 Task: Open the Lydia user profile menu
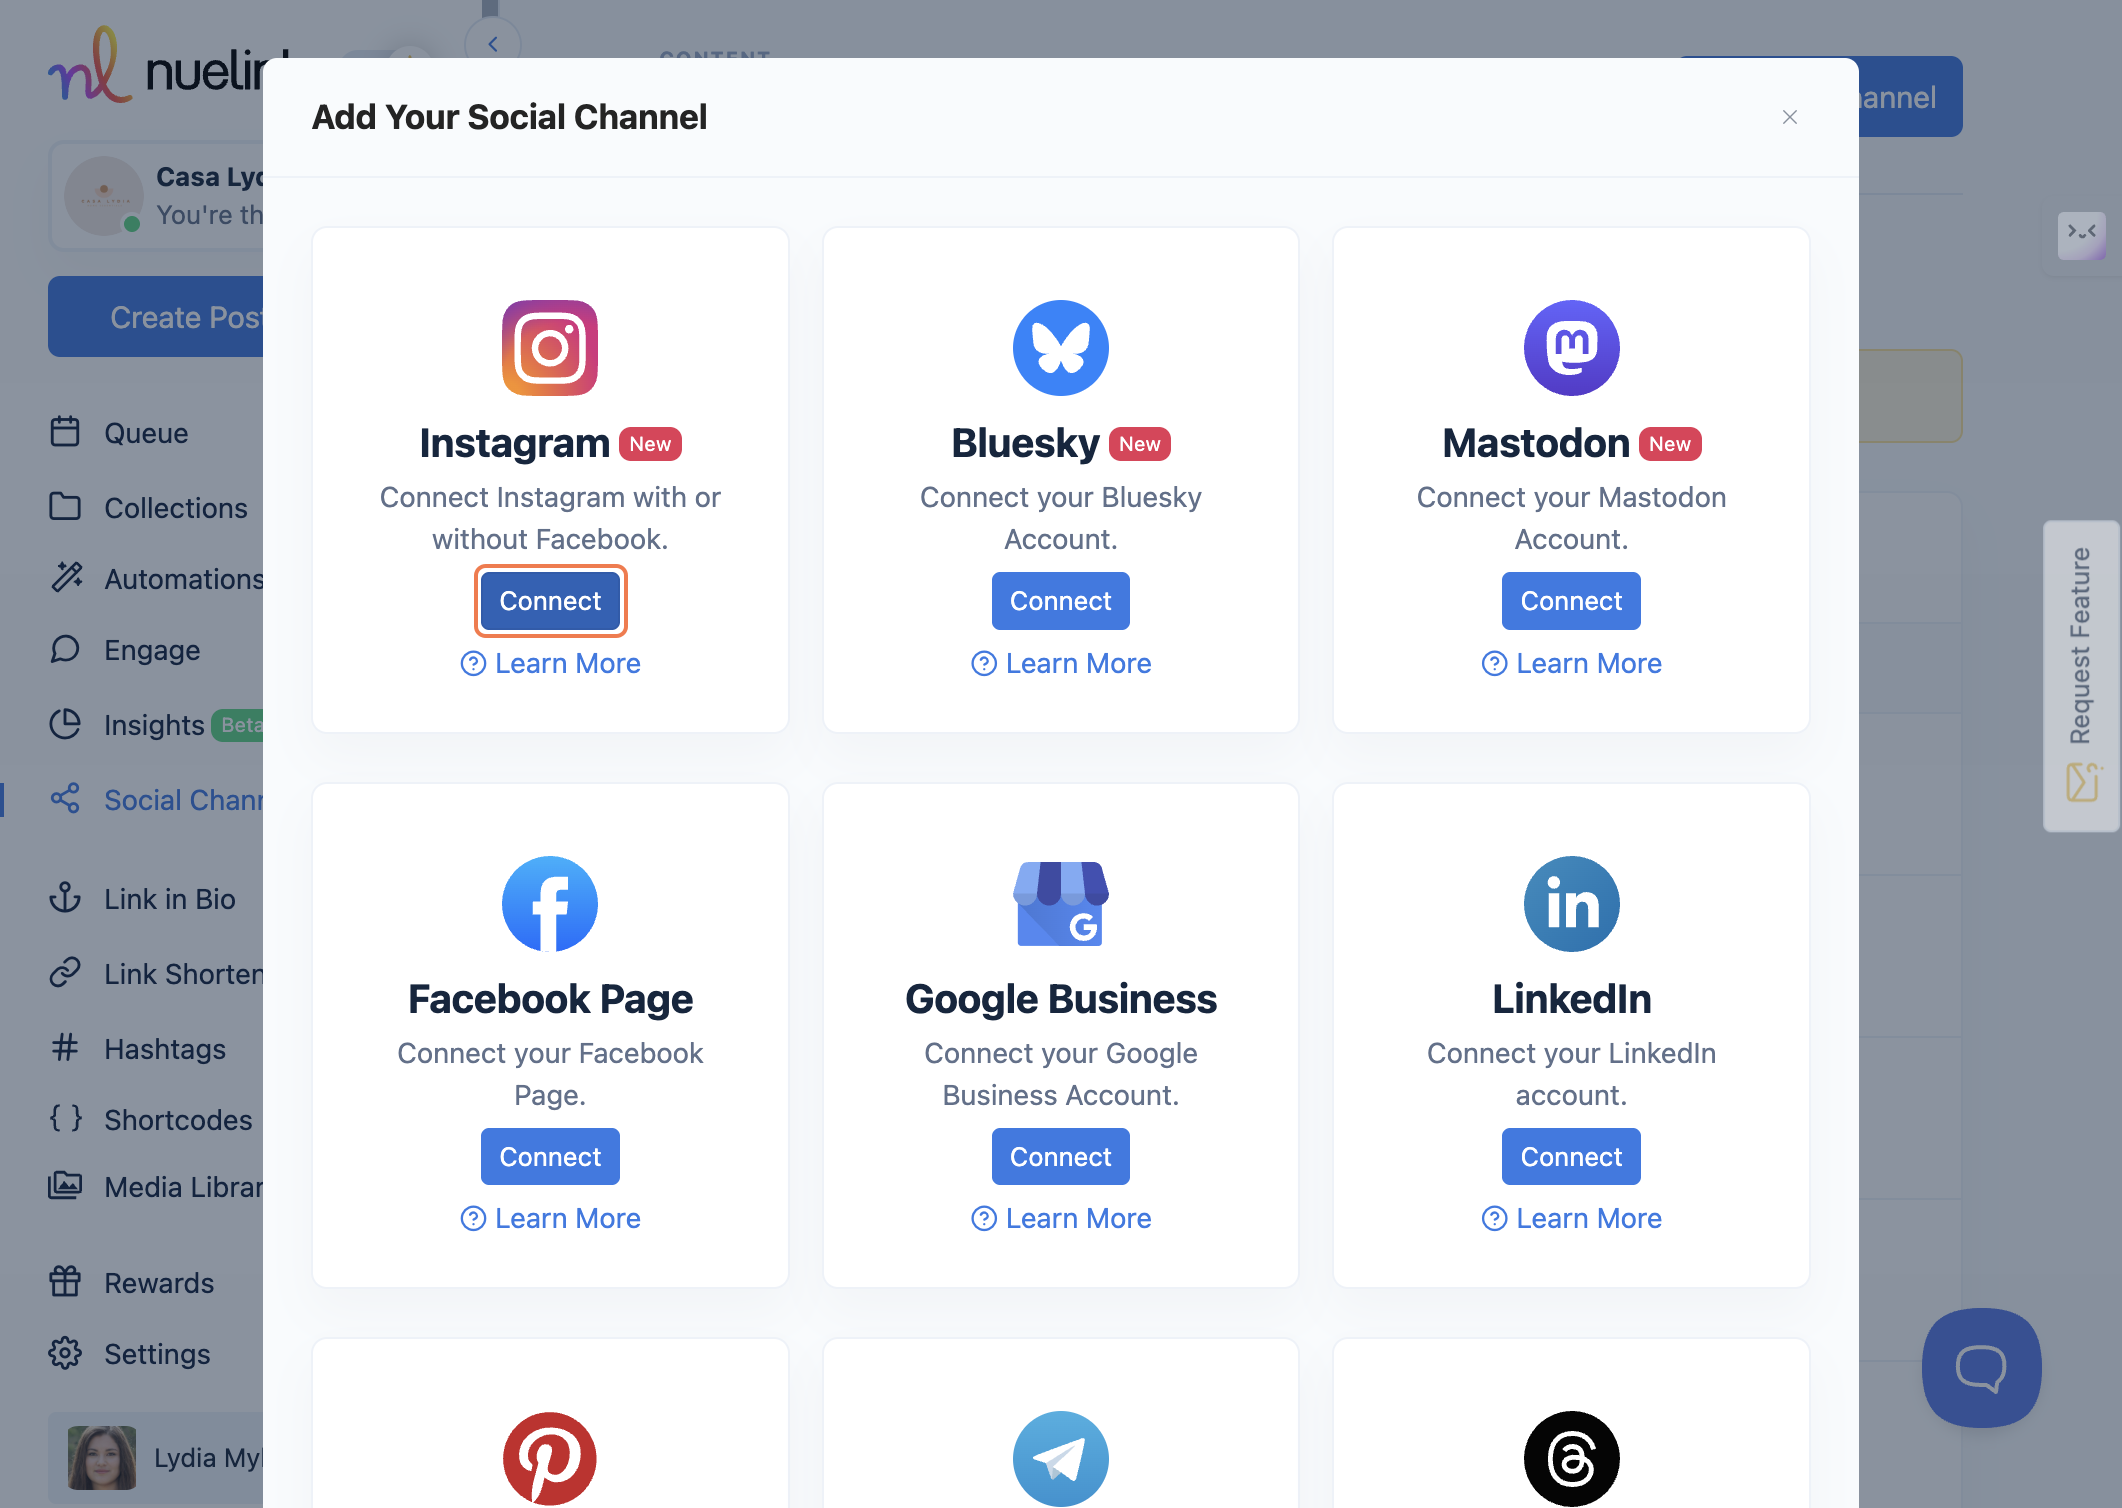[x=156, y=1458]
